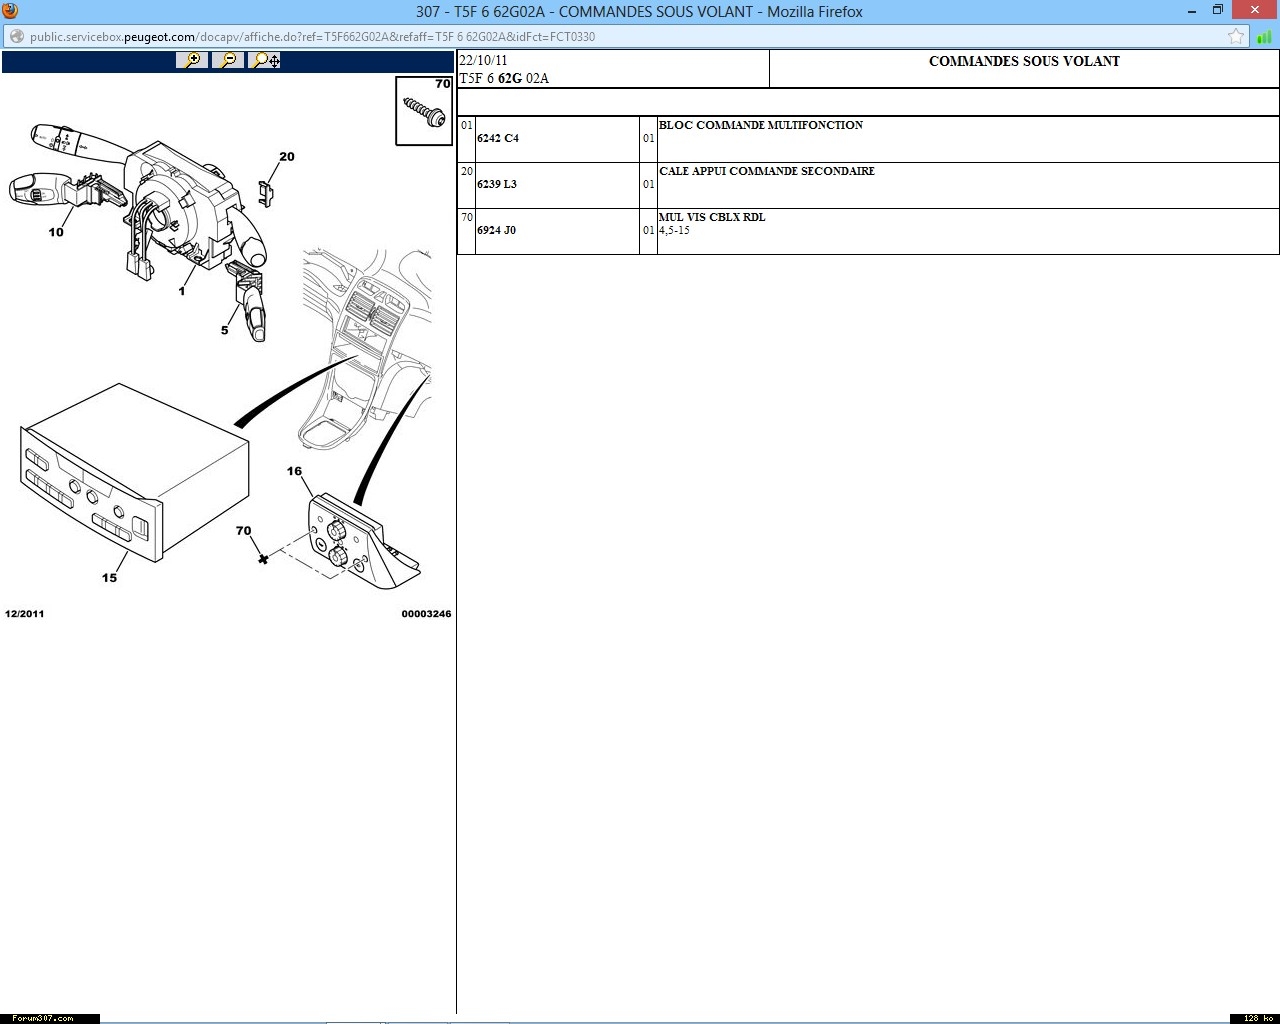The height and width of the screenshot is (1024, 1280).
Task: Restore down the Firefox window
Action: pyautogui.click(x=1217, y=11)
